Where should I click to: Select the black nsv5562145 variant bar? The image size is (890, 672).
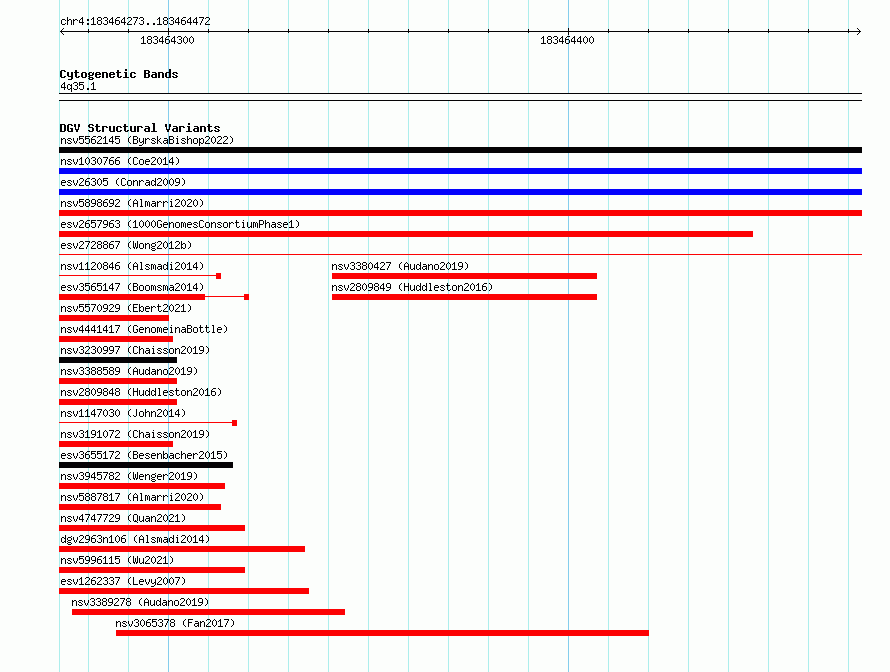coord(460,150)
